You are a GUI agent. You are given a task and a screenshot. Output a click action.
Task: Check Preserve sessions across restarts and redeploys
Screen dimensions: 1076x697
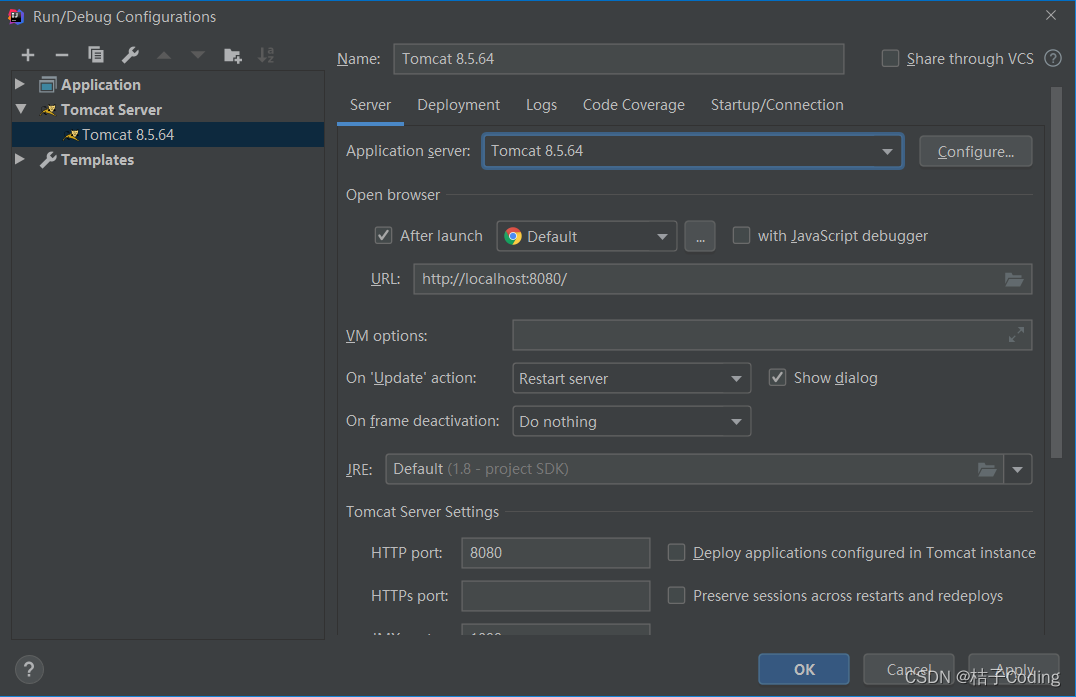coord(677,595)
